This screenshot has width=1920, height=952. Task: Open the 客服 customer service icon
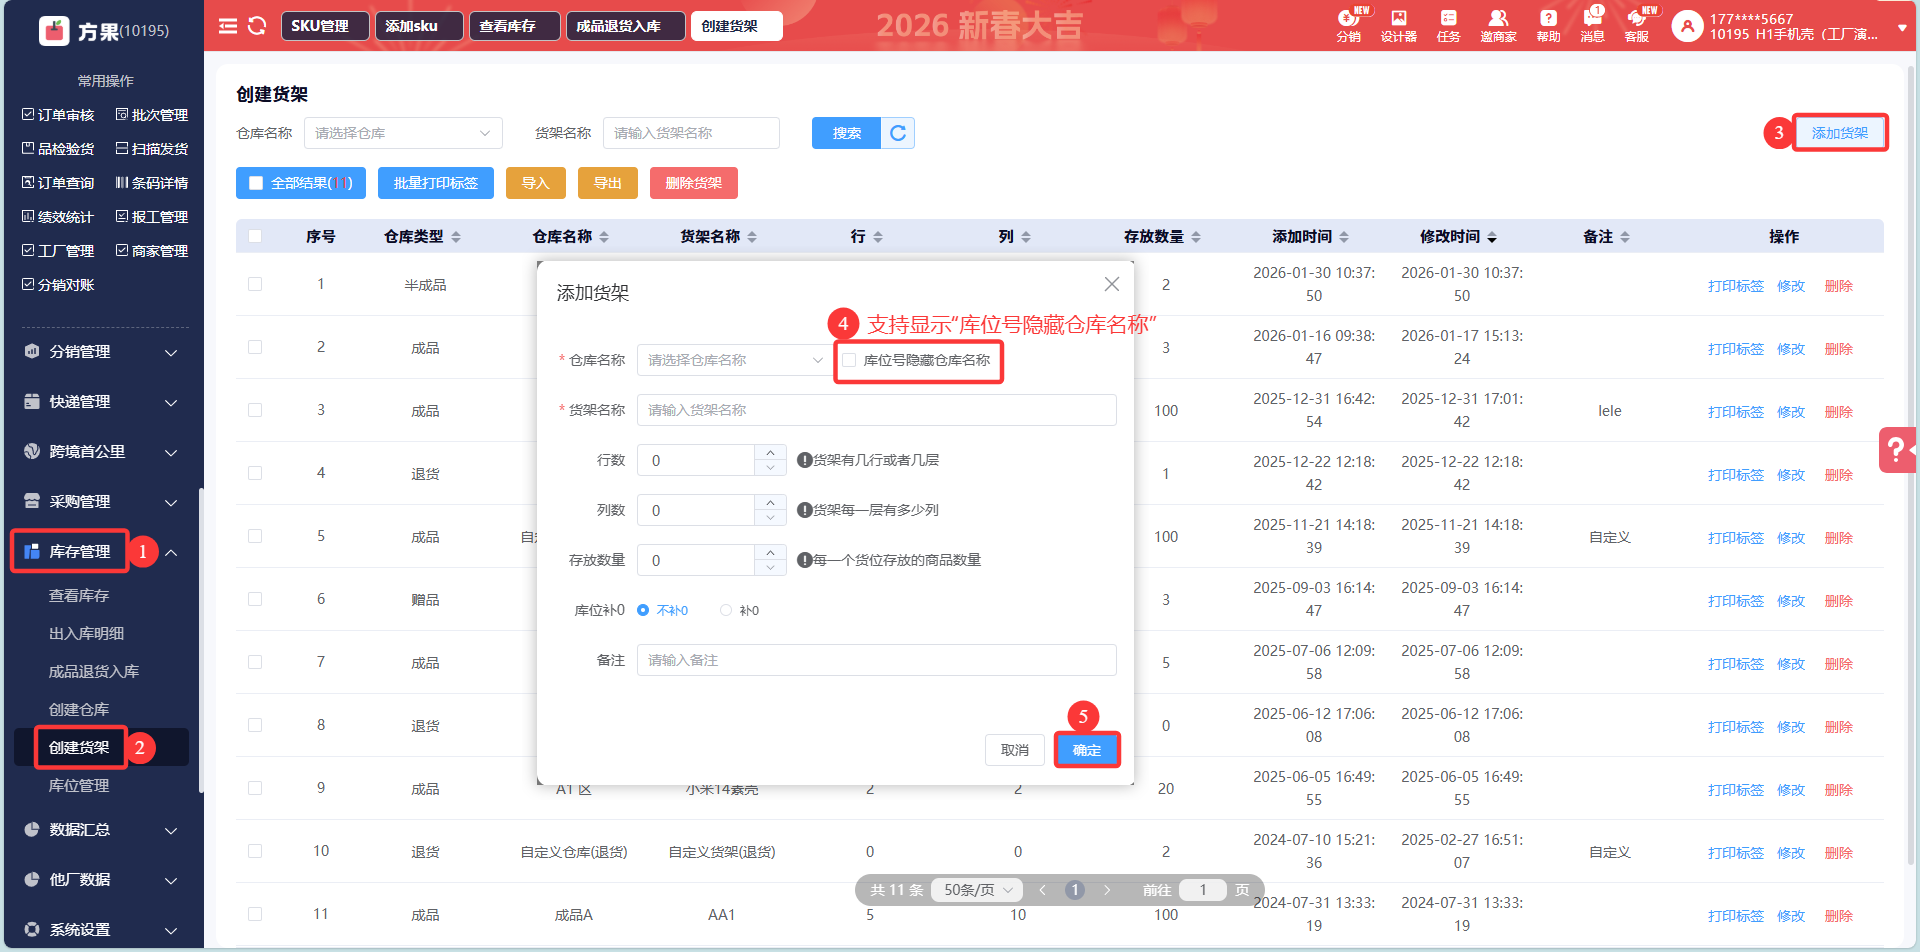(x=1637, y=25)
